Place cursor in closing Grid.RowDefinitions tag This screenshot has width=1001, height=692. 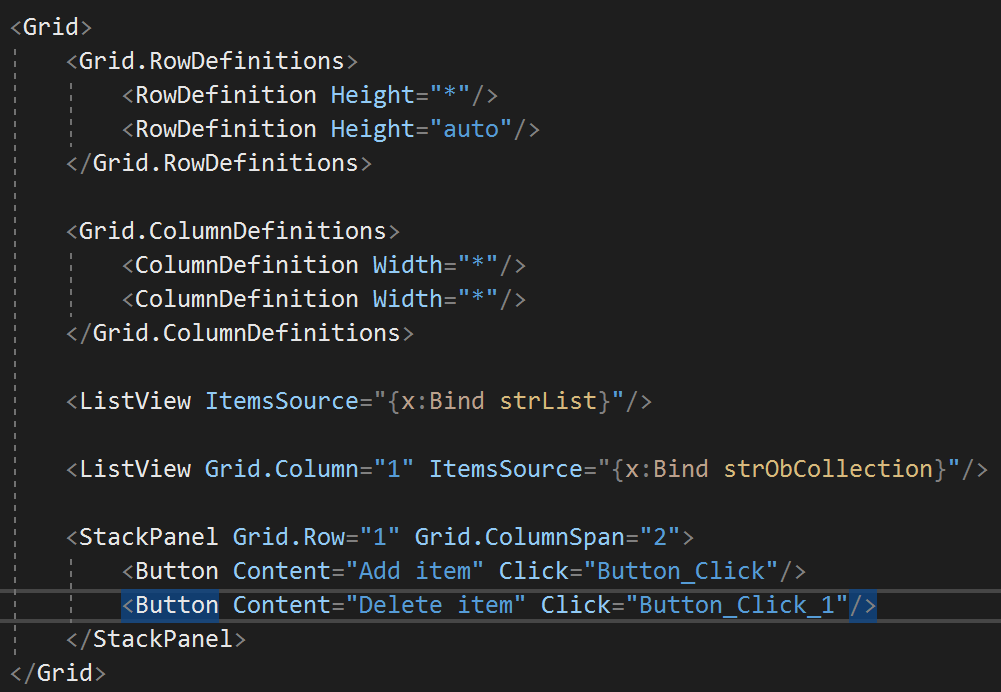point(219,163)
